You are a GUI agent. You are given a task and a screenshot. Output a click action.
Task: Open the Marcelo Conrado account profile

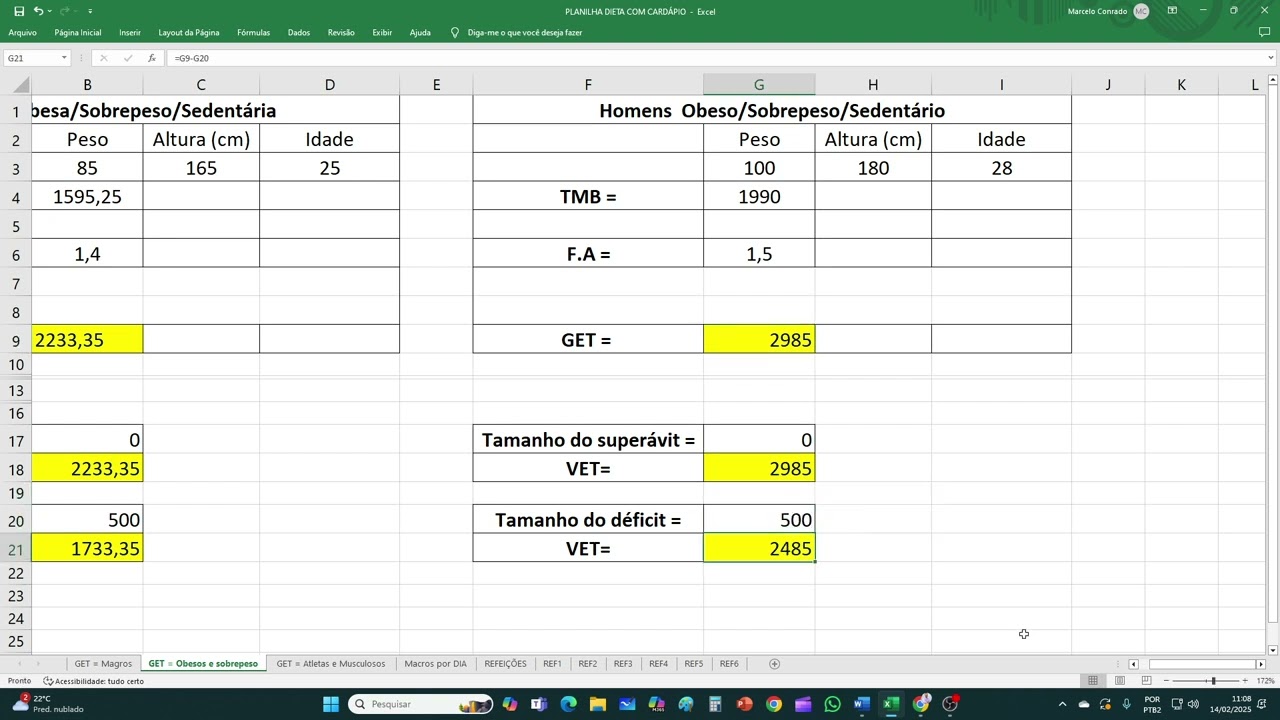point(1108,11)
